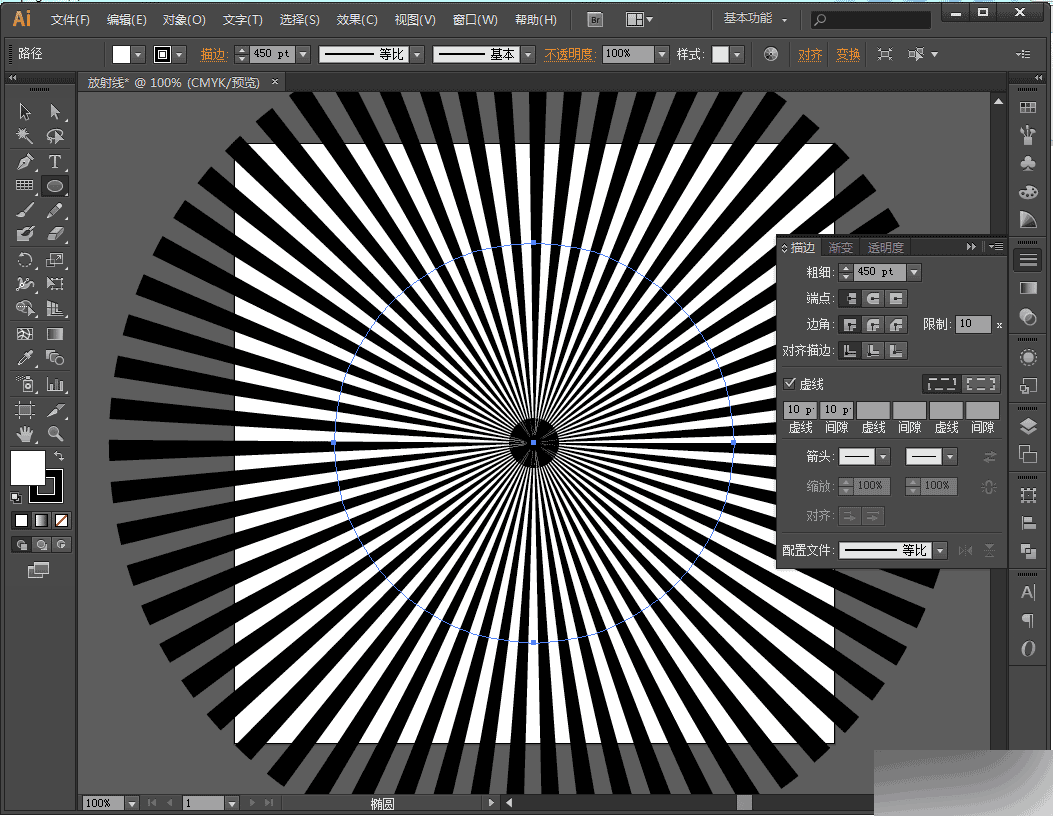Open the stroke weight dropdown in 描边 panel
This screenshot has height=816, width=1053.
(x=914, y=272)
